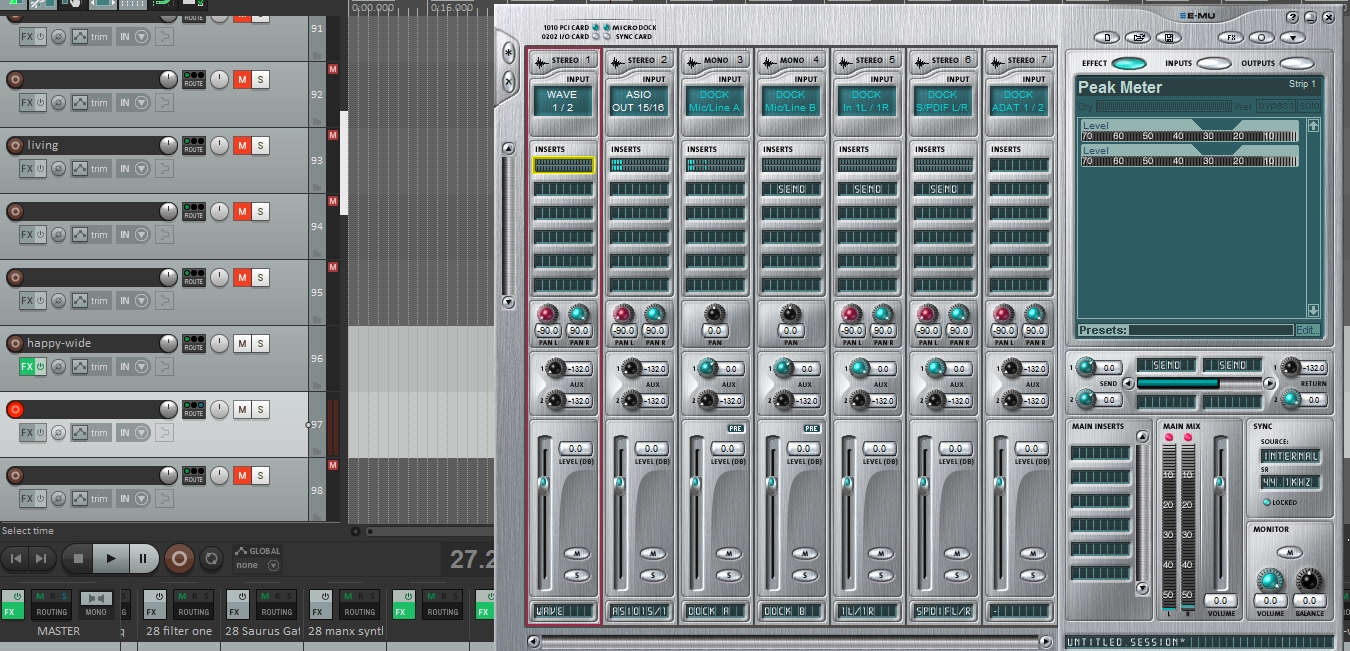Mute strip 2 ASIO in E-MU mixer
Screen dimensions: 1350x651
tap(653, 553)
